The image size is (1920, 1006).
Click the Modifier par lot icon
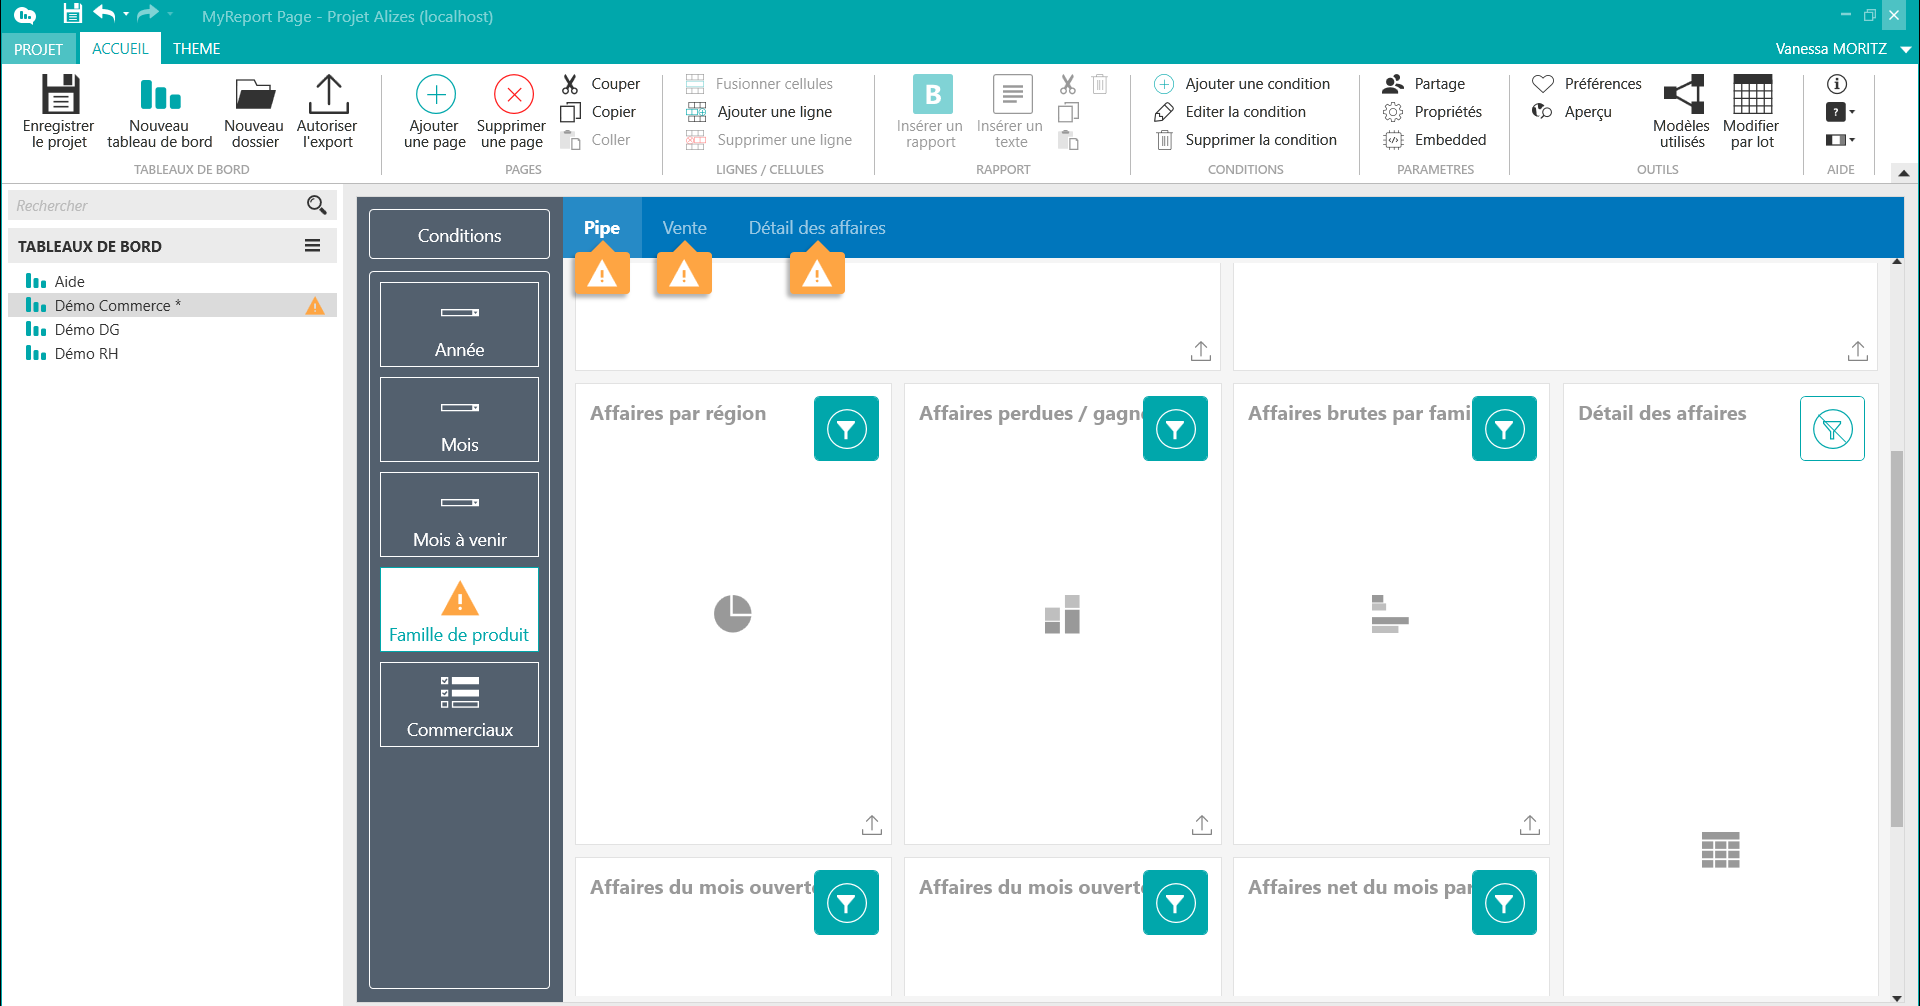1751,95
